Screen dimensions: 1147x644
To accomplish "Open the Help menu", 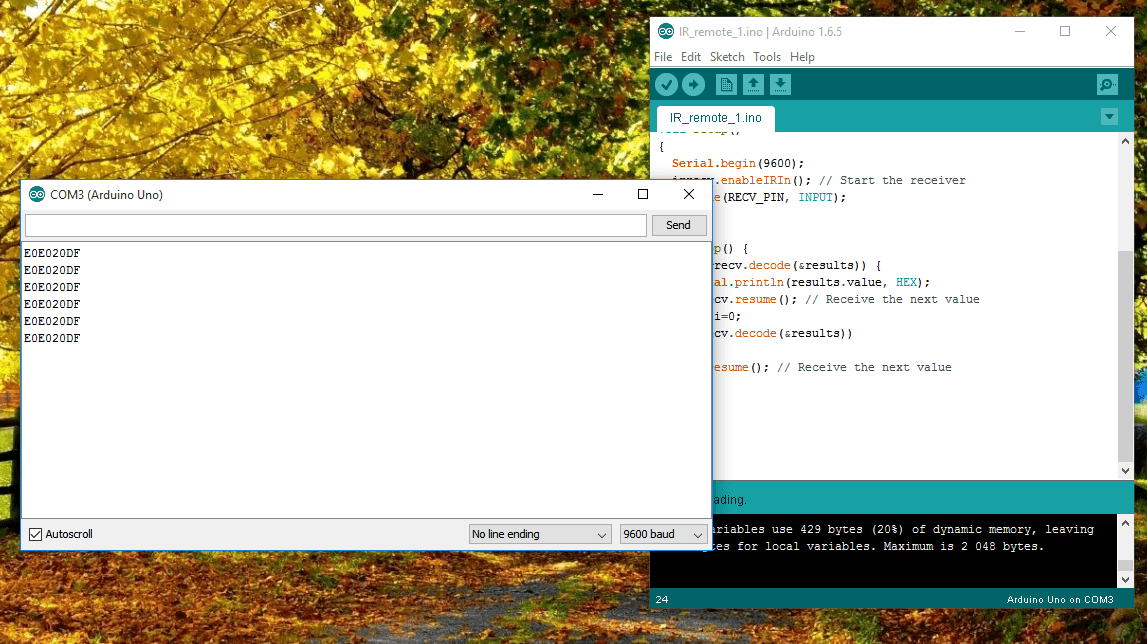I will pyautogui.click(x=802, y=57).
